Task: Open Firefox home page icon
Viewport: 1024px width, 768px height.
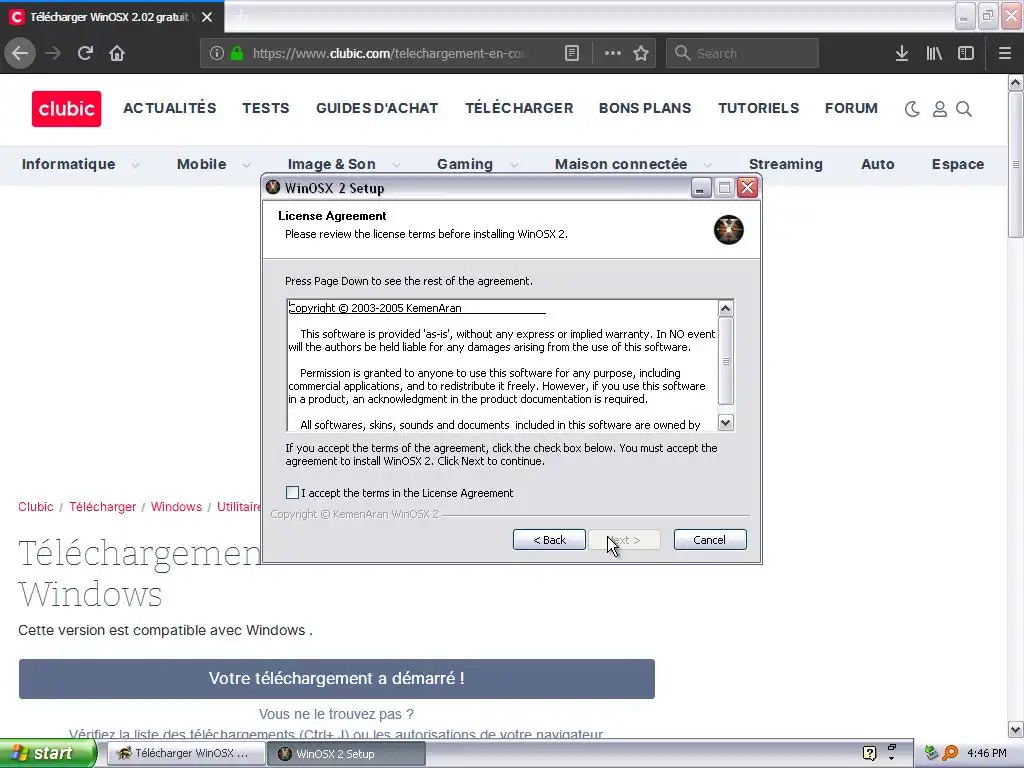Action: (117, 54)
